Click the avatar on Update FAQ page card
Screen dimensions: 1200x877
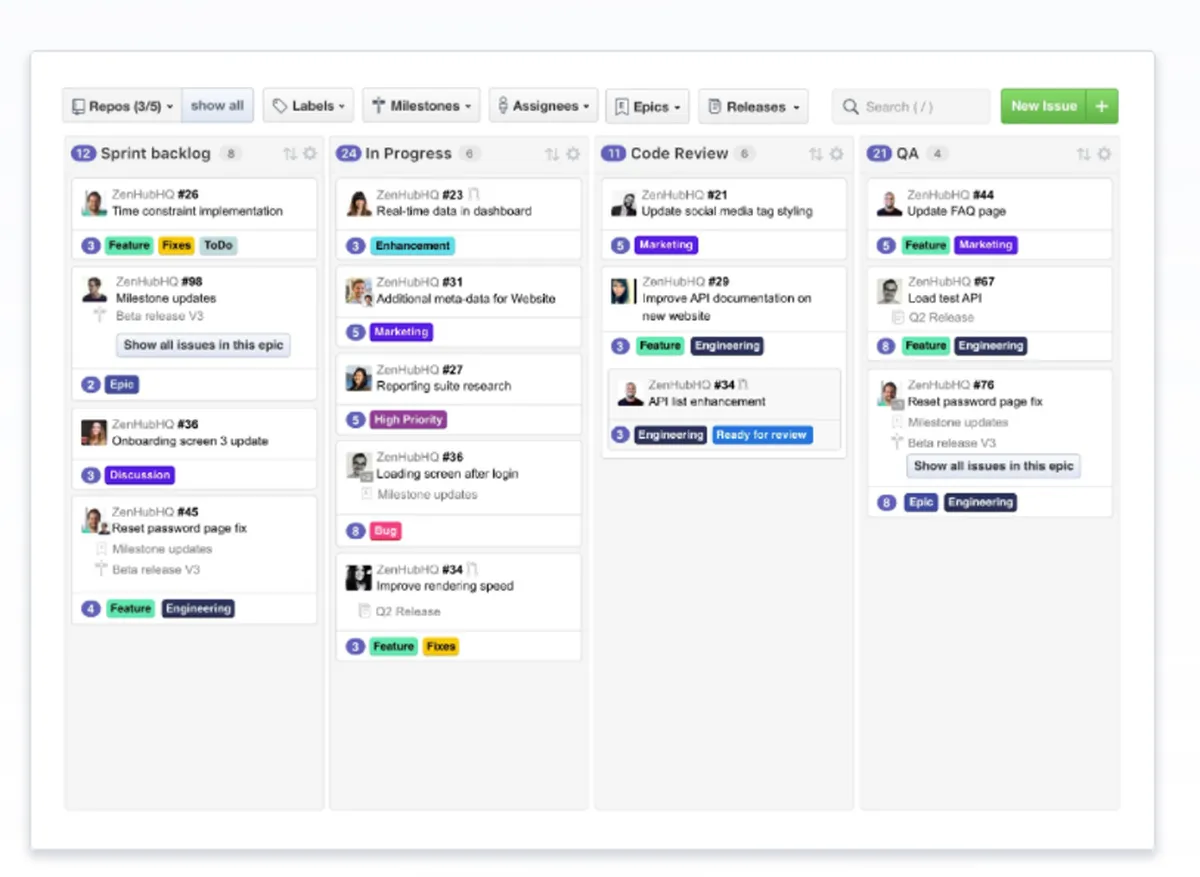tap(889, 203)
